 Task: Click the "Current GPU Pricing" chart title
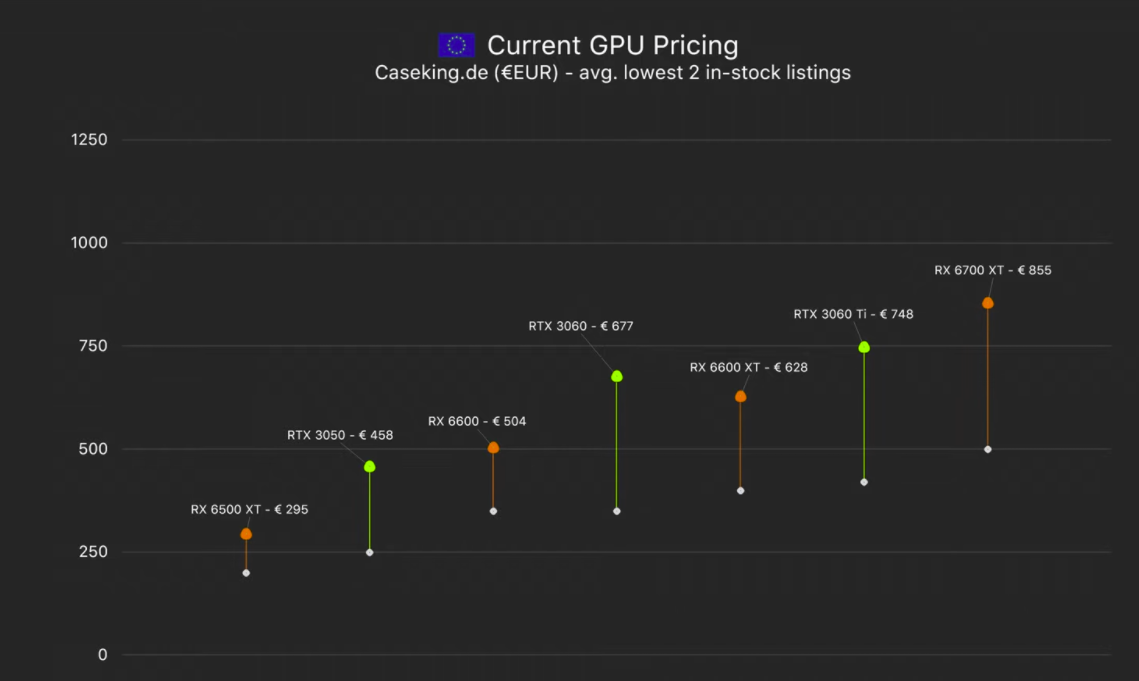612,45
